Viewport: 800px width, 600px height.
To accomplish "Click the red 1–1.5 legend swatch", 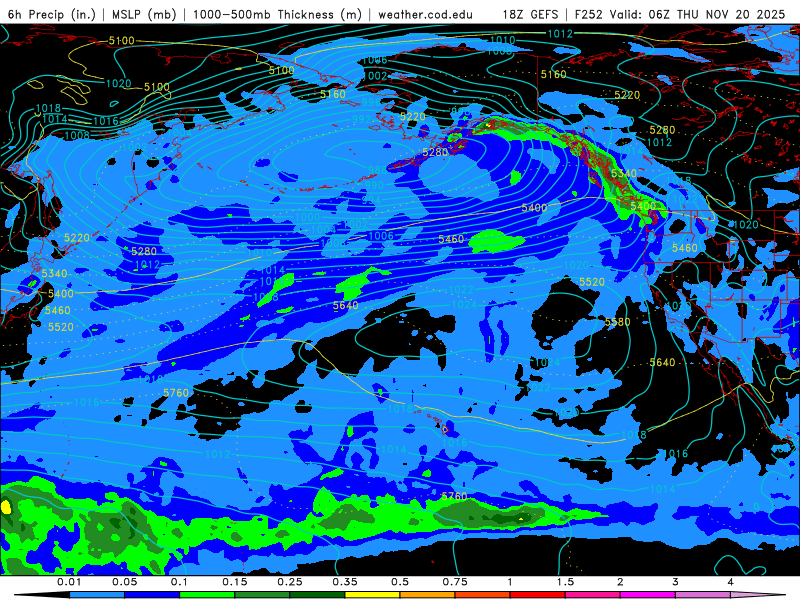I will (x=538, y=595).
